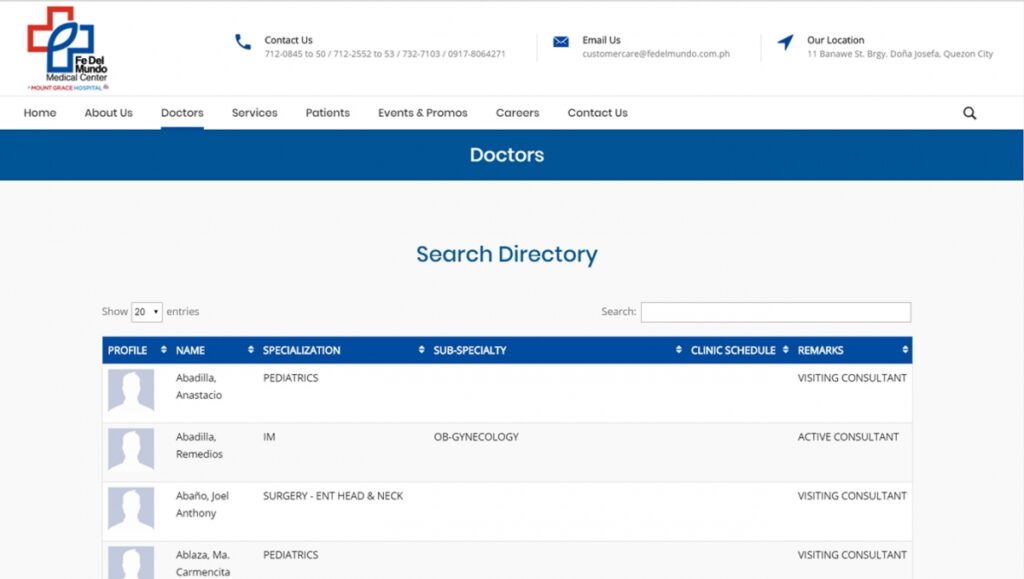Sort table by Name column header

click(x=190, y=350)
